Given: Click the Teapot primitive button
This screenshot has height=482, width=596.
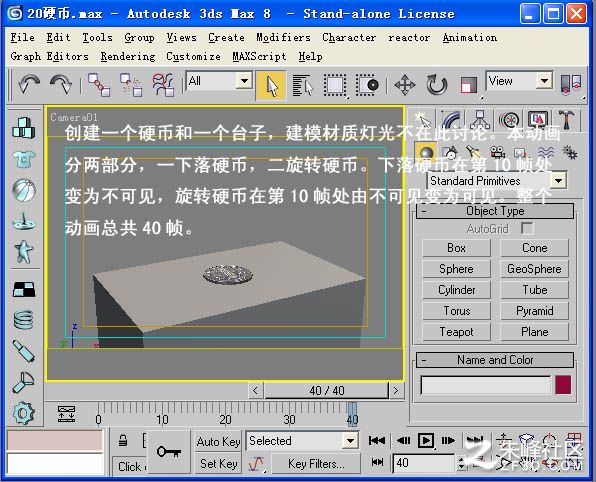Looking at the screenshot, I should coord(456,332).
